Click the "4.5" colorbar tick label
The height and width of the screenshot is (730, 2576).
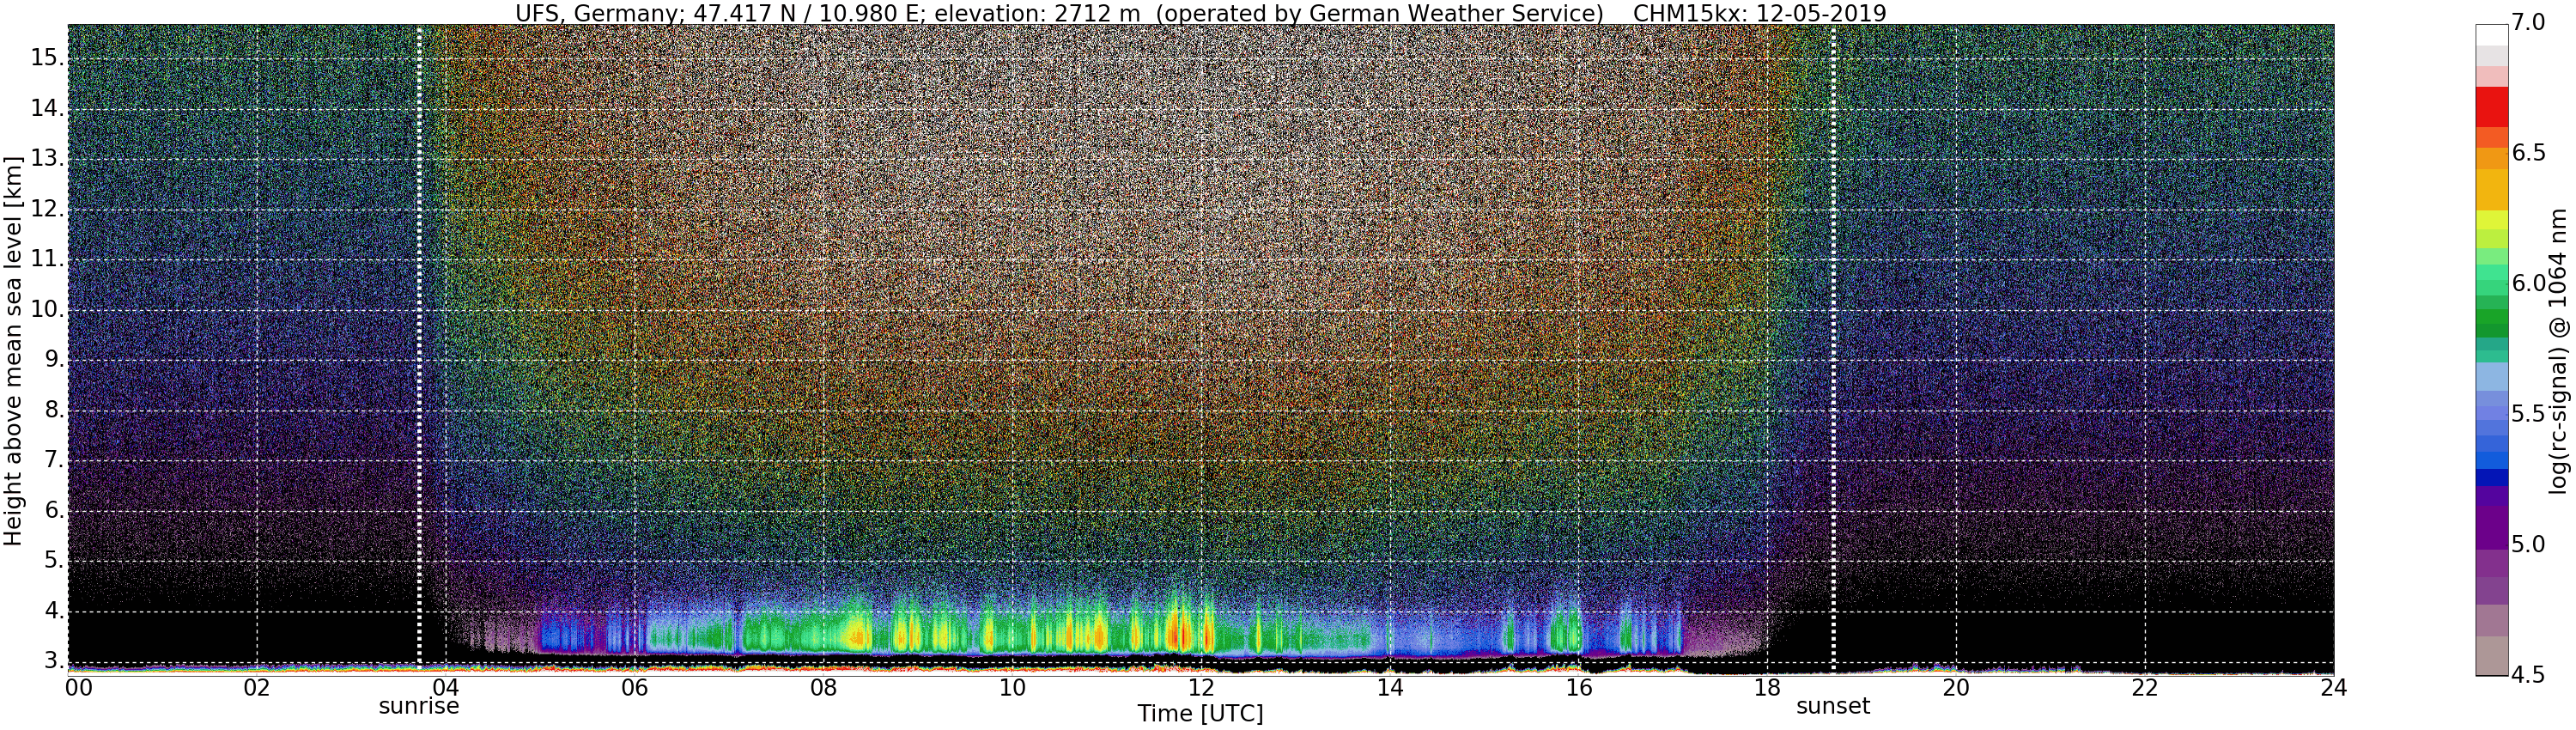(2528, 675)
